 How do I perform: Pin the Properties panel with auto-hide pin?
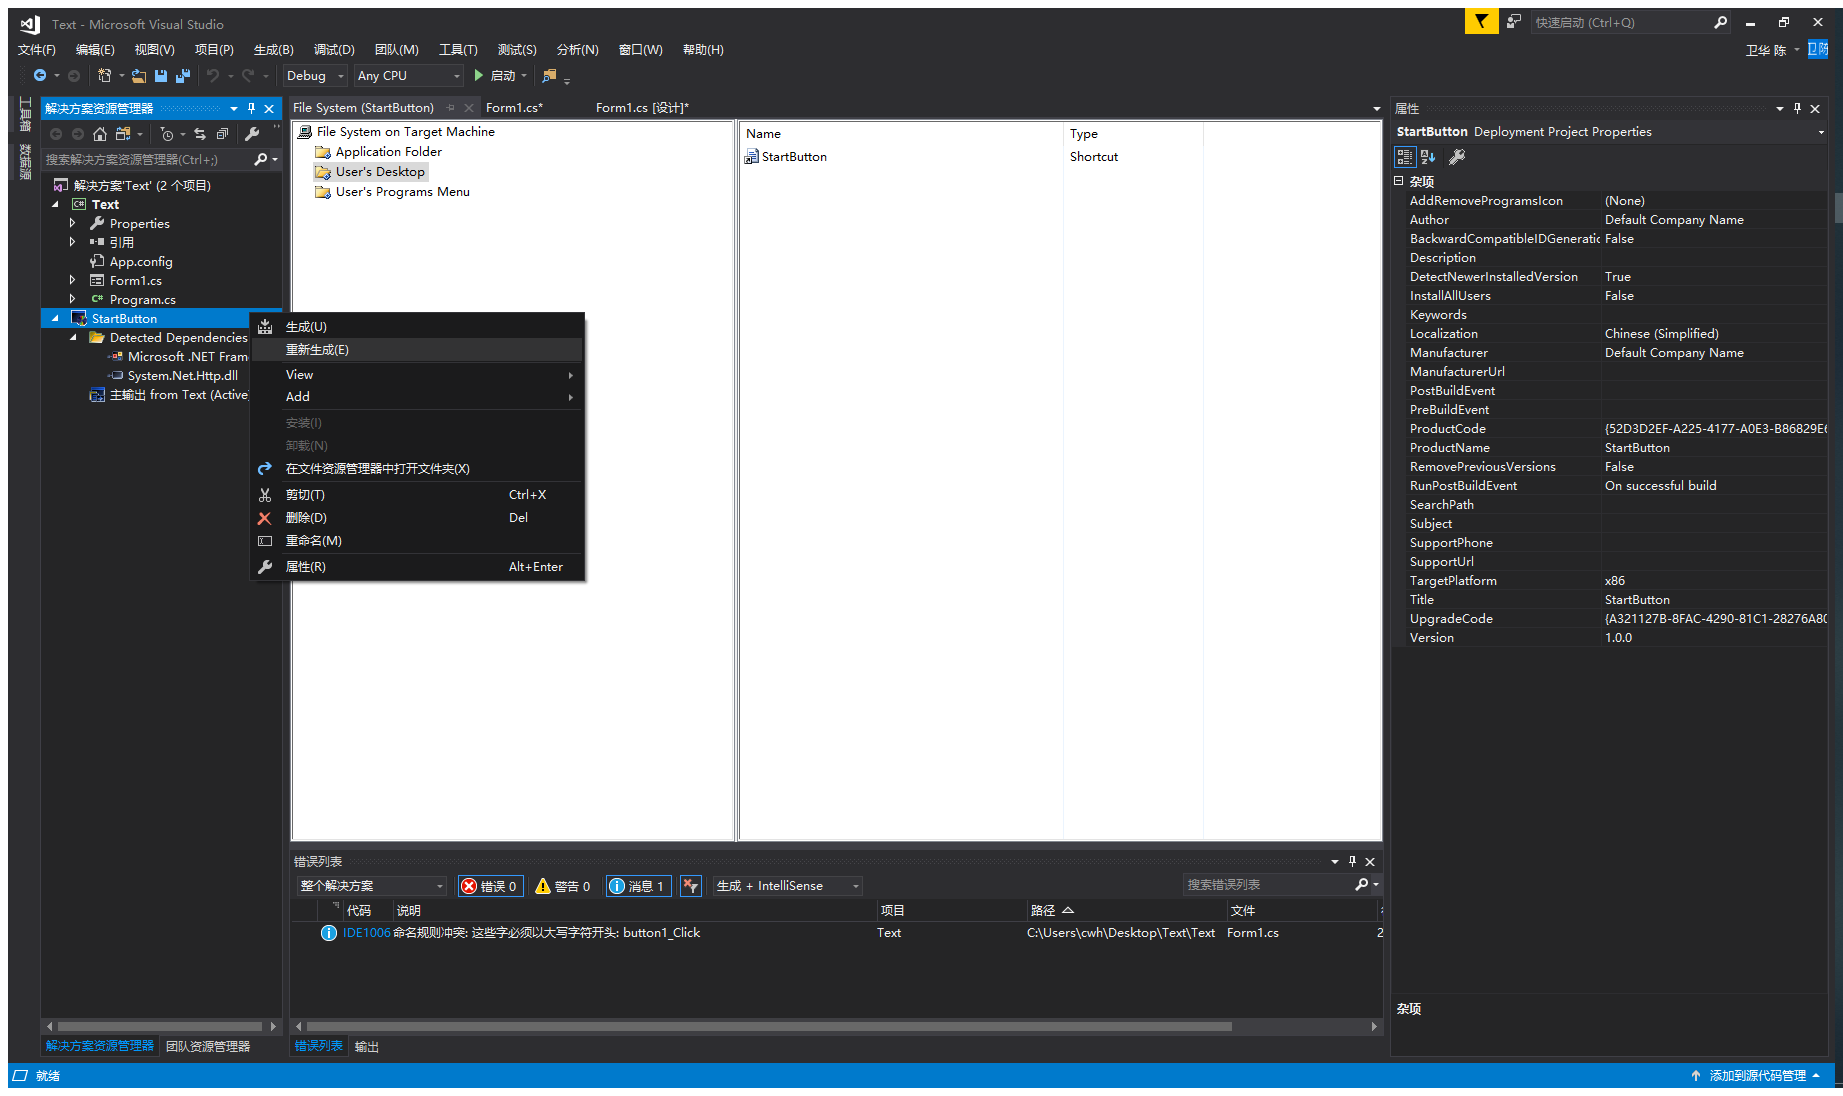click(x=1797, y=108)
